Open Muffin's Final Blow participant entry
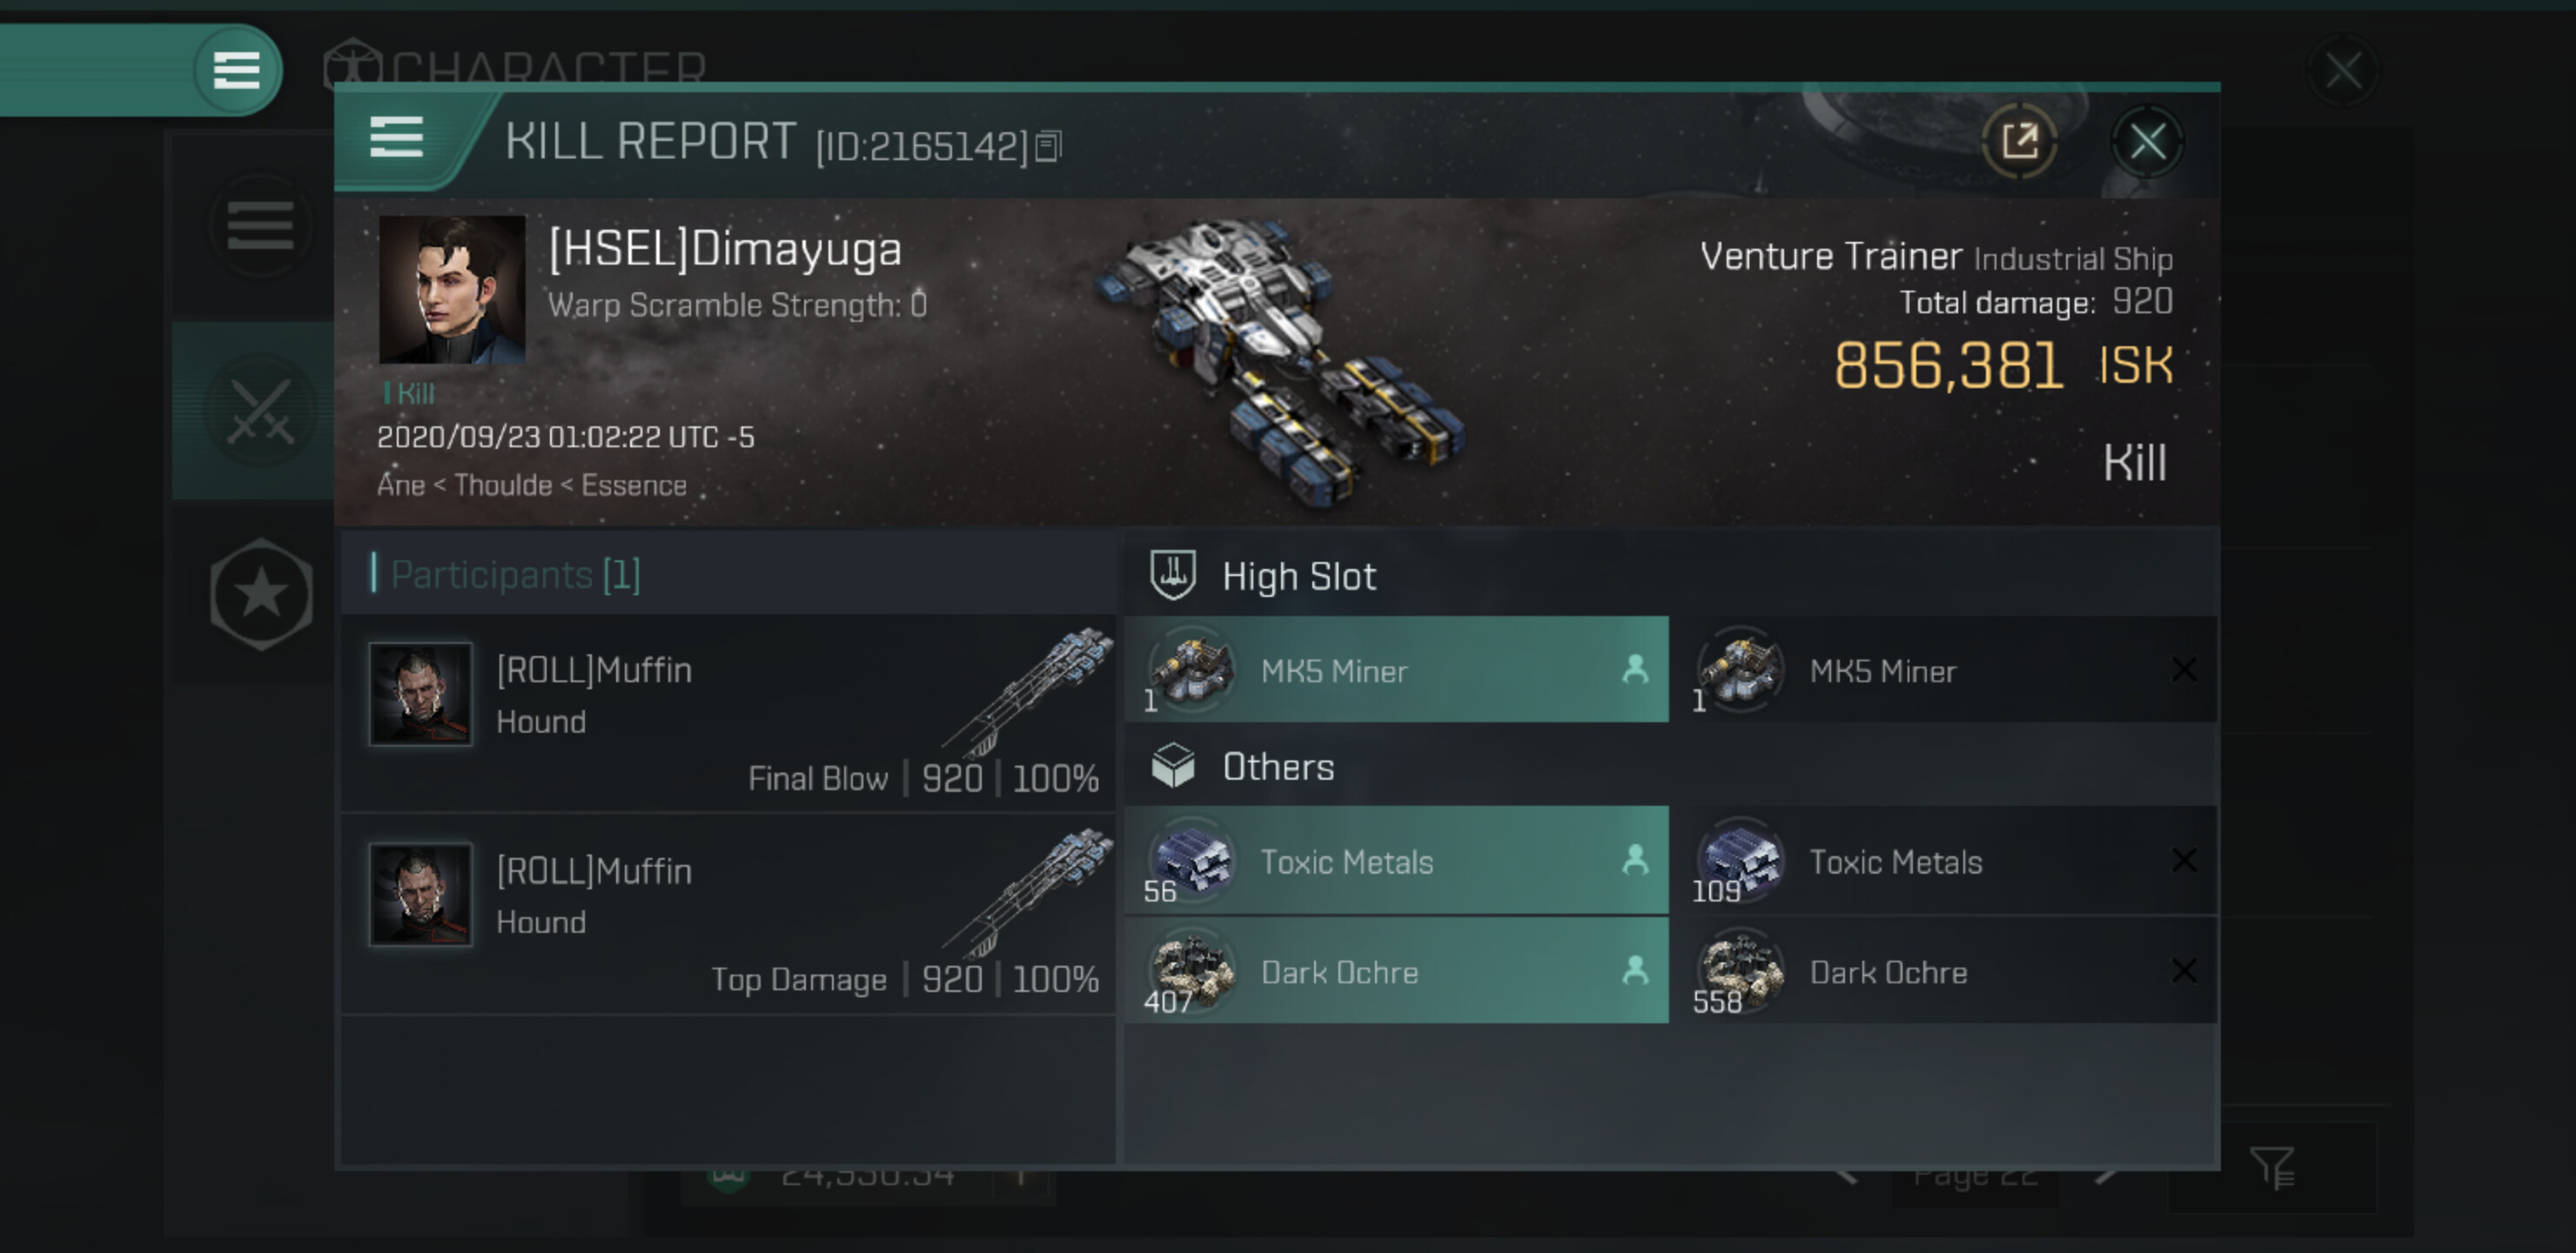The image size is (2576, 1253). point(729,712)
